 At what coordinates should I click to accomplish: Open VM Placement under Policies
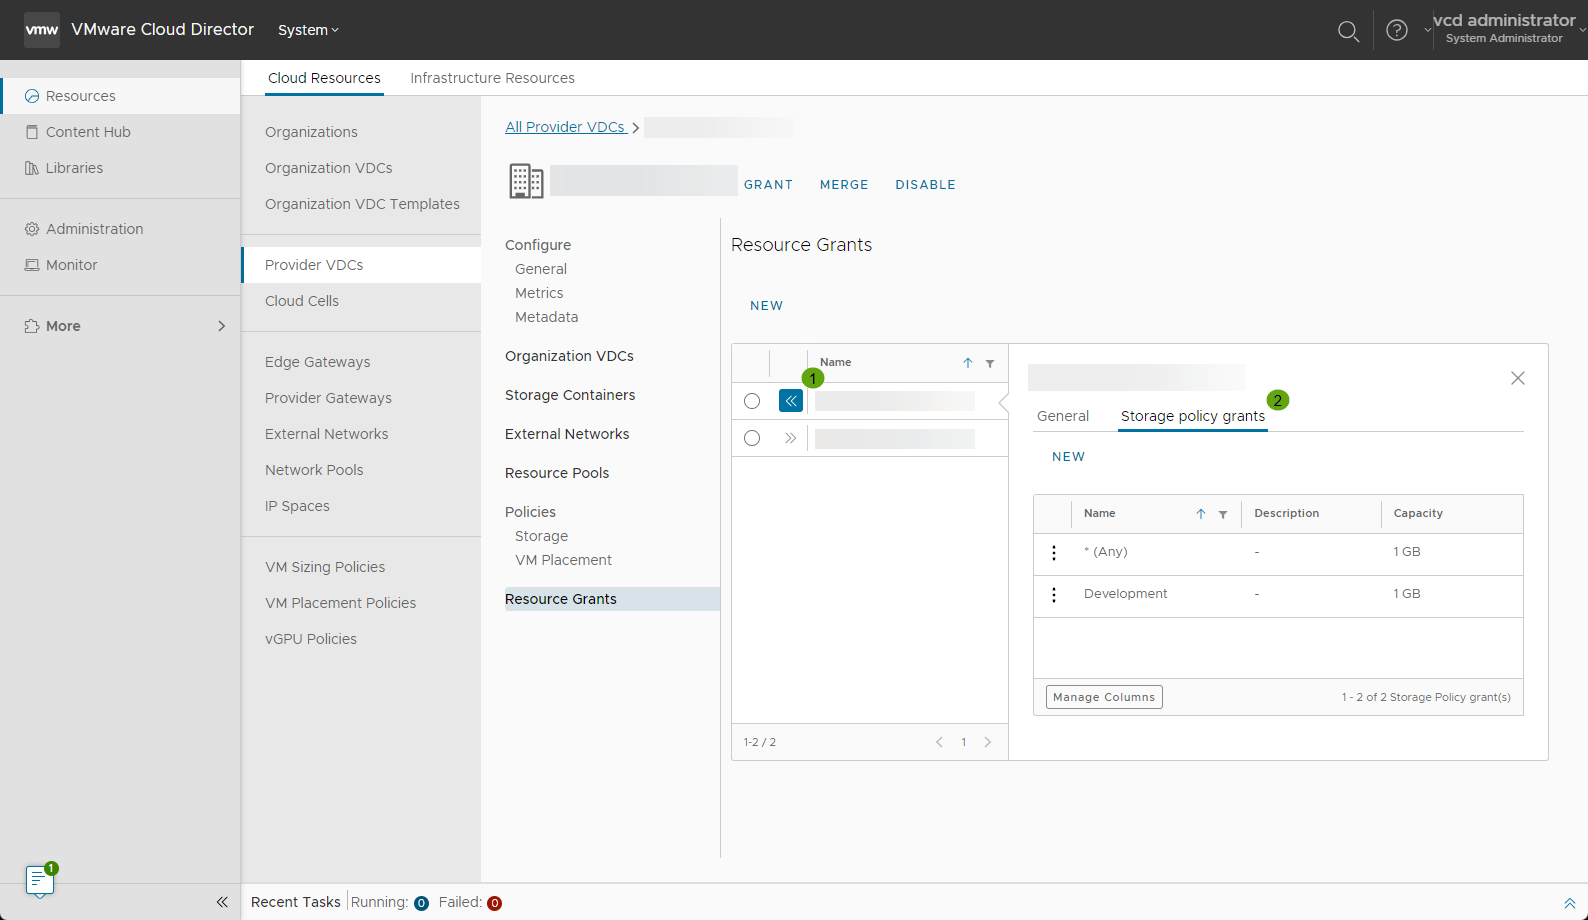563,560
